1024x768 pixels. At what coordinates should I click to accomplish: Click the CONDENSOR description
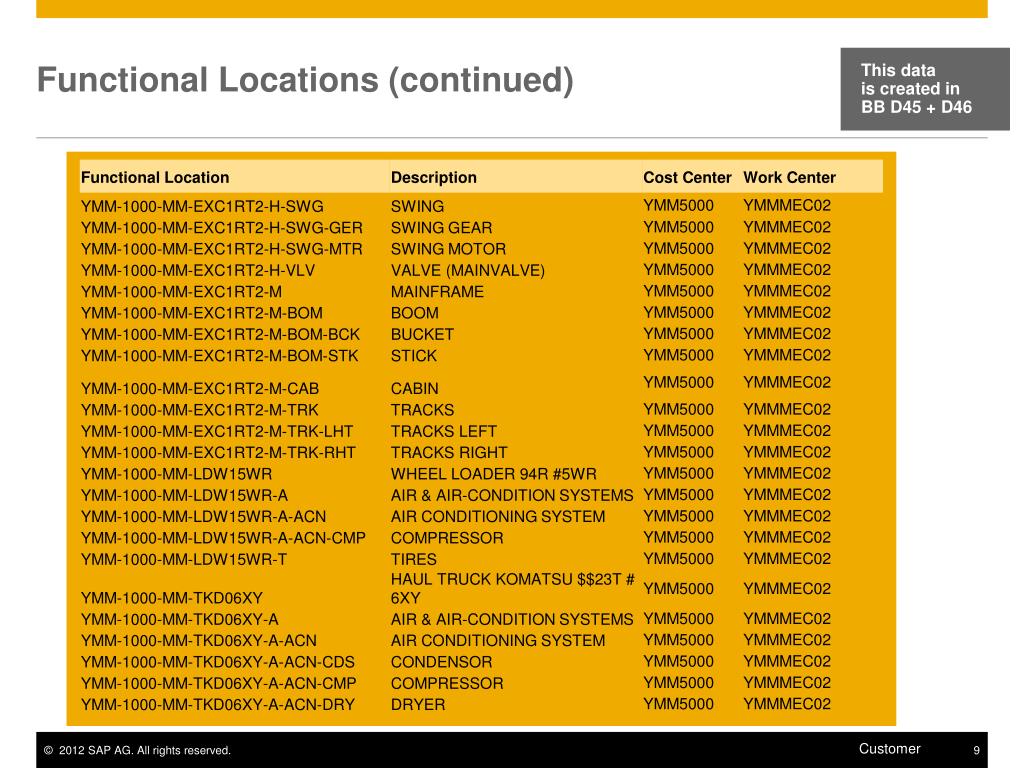(441, 662)
